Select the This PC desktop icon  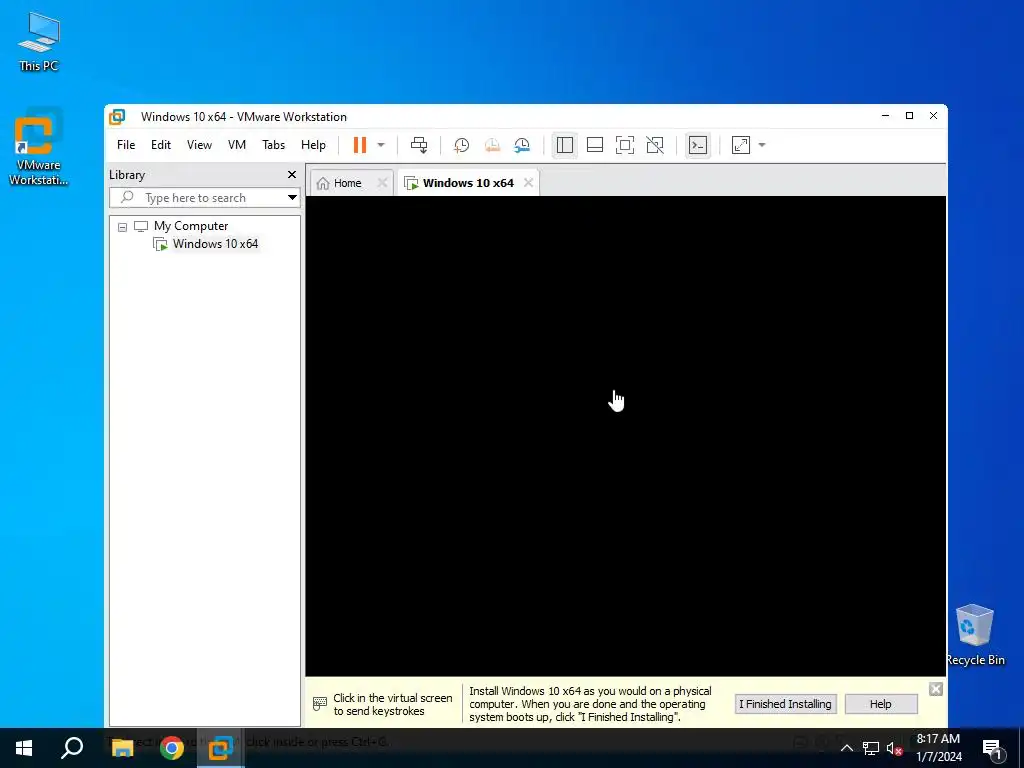[x=39, y=41]
